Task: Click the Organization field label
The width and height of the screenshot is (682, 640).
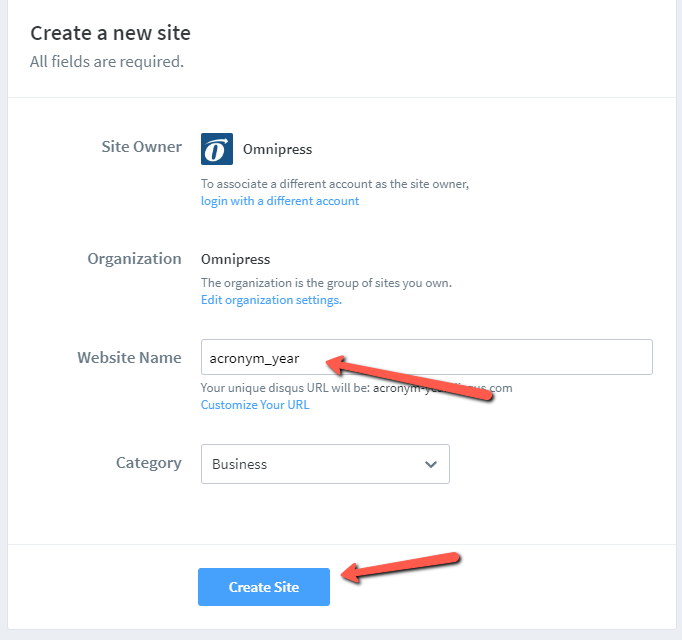Action: [x=134, y=258]
